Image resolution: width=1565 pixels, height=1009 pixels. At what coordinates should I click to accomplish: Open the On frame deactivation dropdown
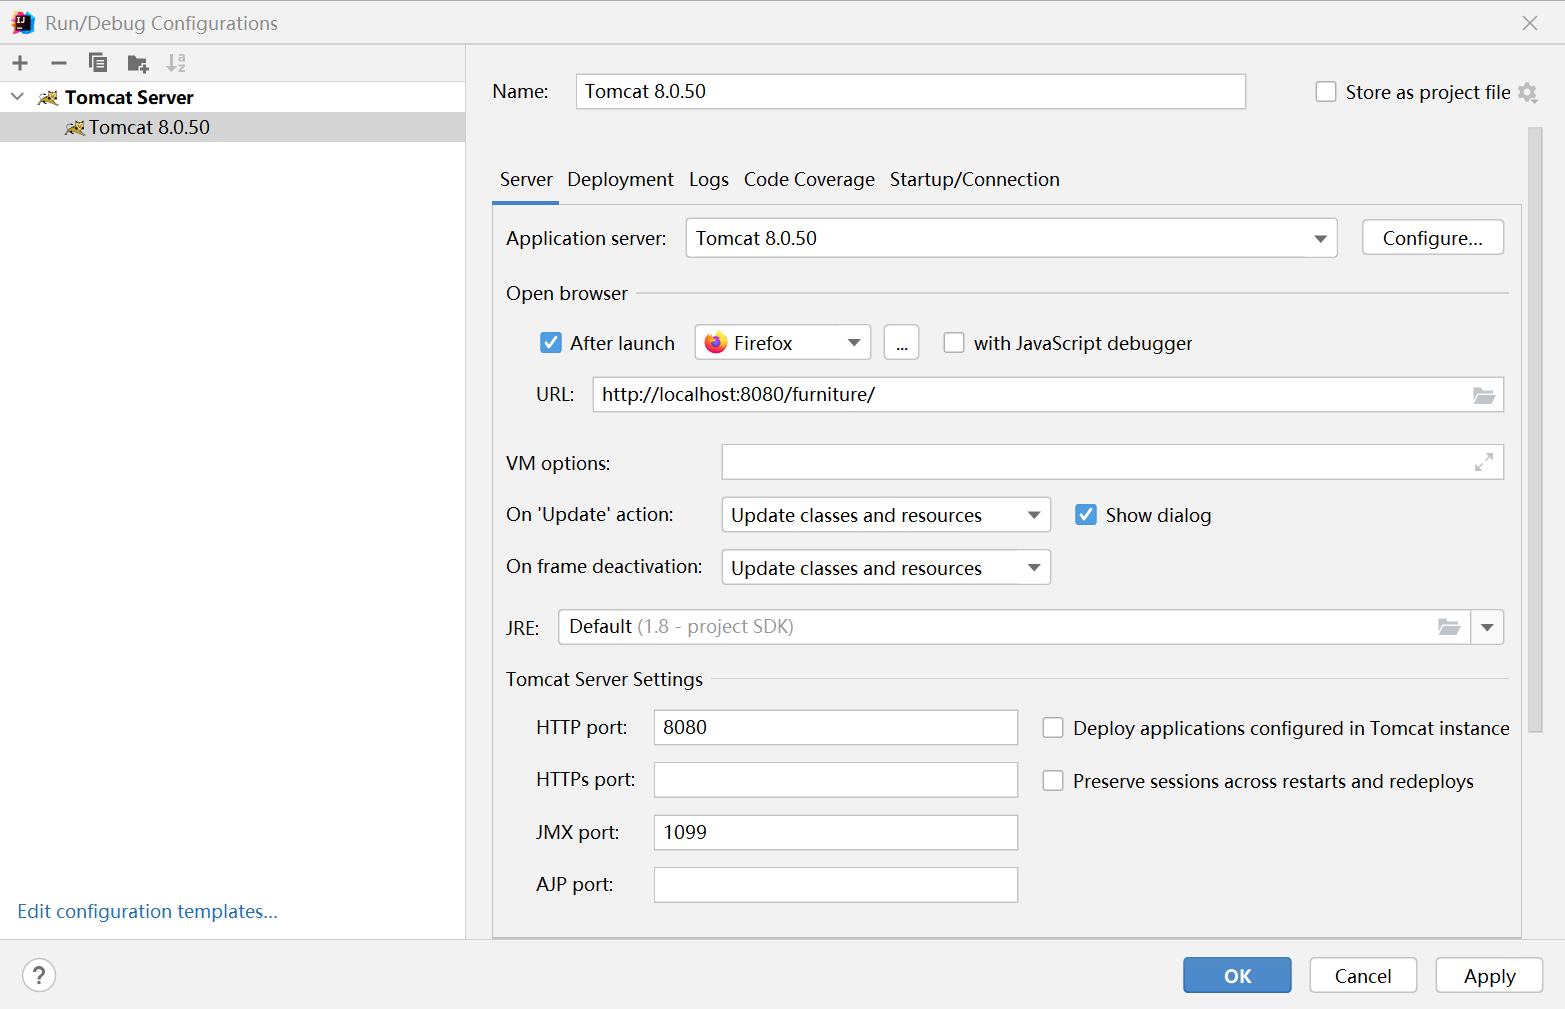point(886,567)
